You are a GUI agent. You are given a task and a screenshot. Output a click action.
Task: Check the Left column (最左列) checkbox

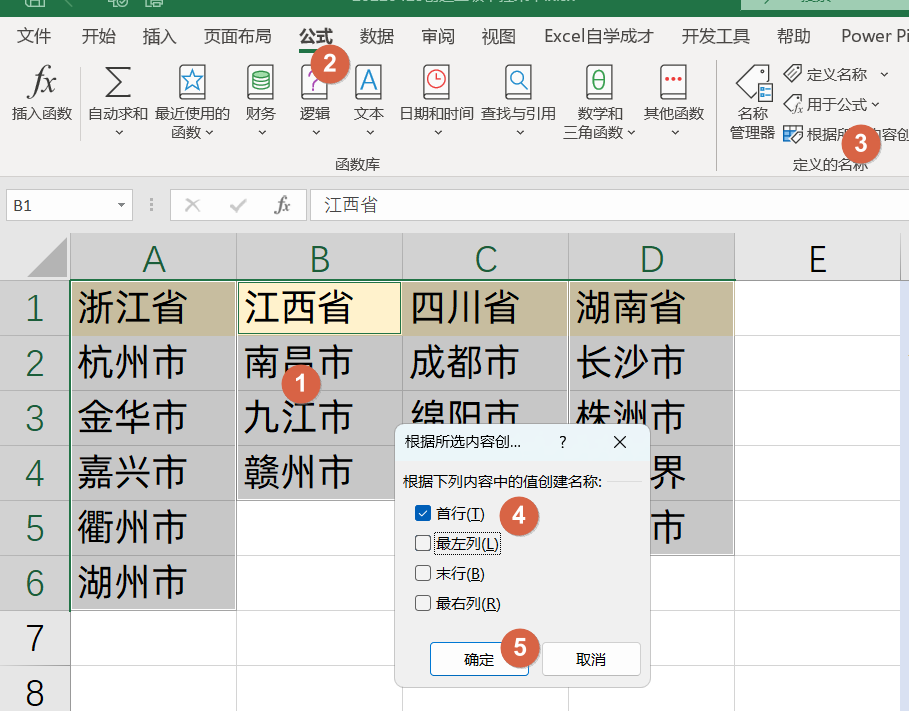point(423,543)
